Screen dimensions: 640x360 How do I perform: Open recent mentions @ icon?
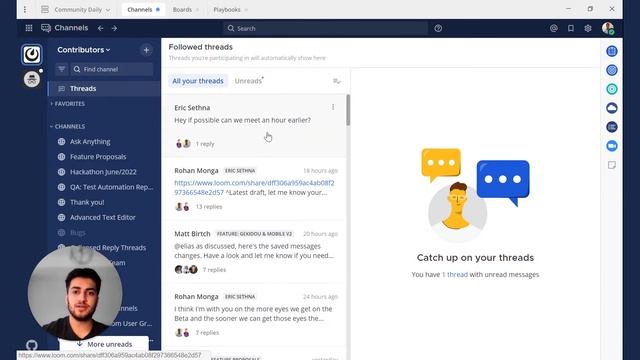click(x=553, y=28)
